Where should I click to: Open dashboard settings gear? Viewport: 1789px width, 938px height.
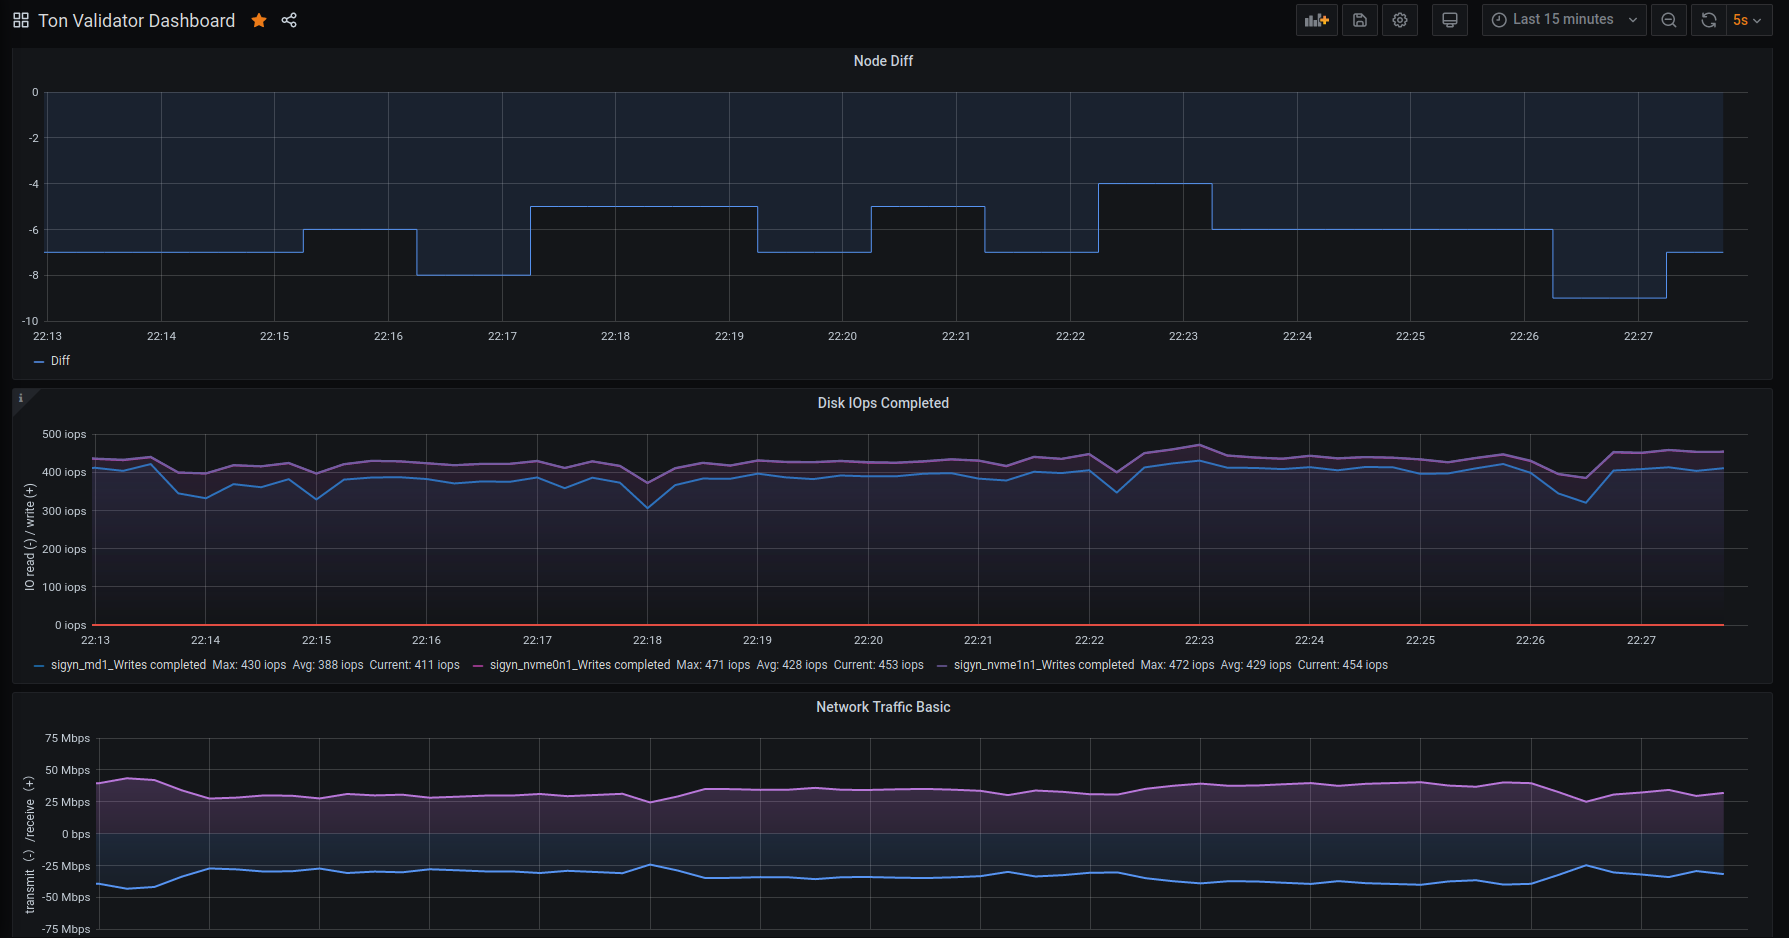(1400, 20)
